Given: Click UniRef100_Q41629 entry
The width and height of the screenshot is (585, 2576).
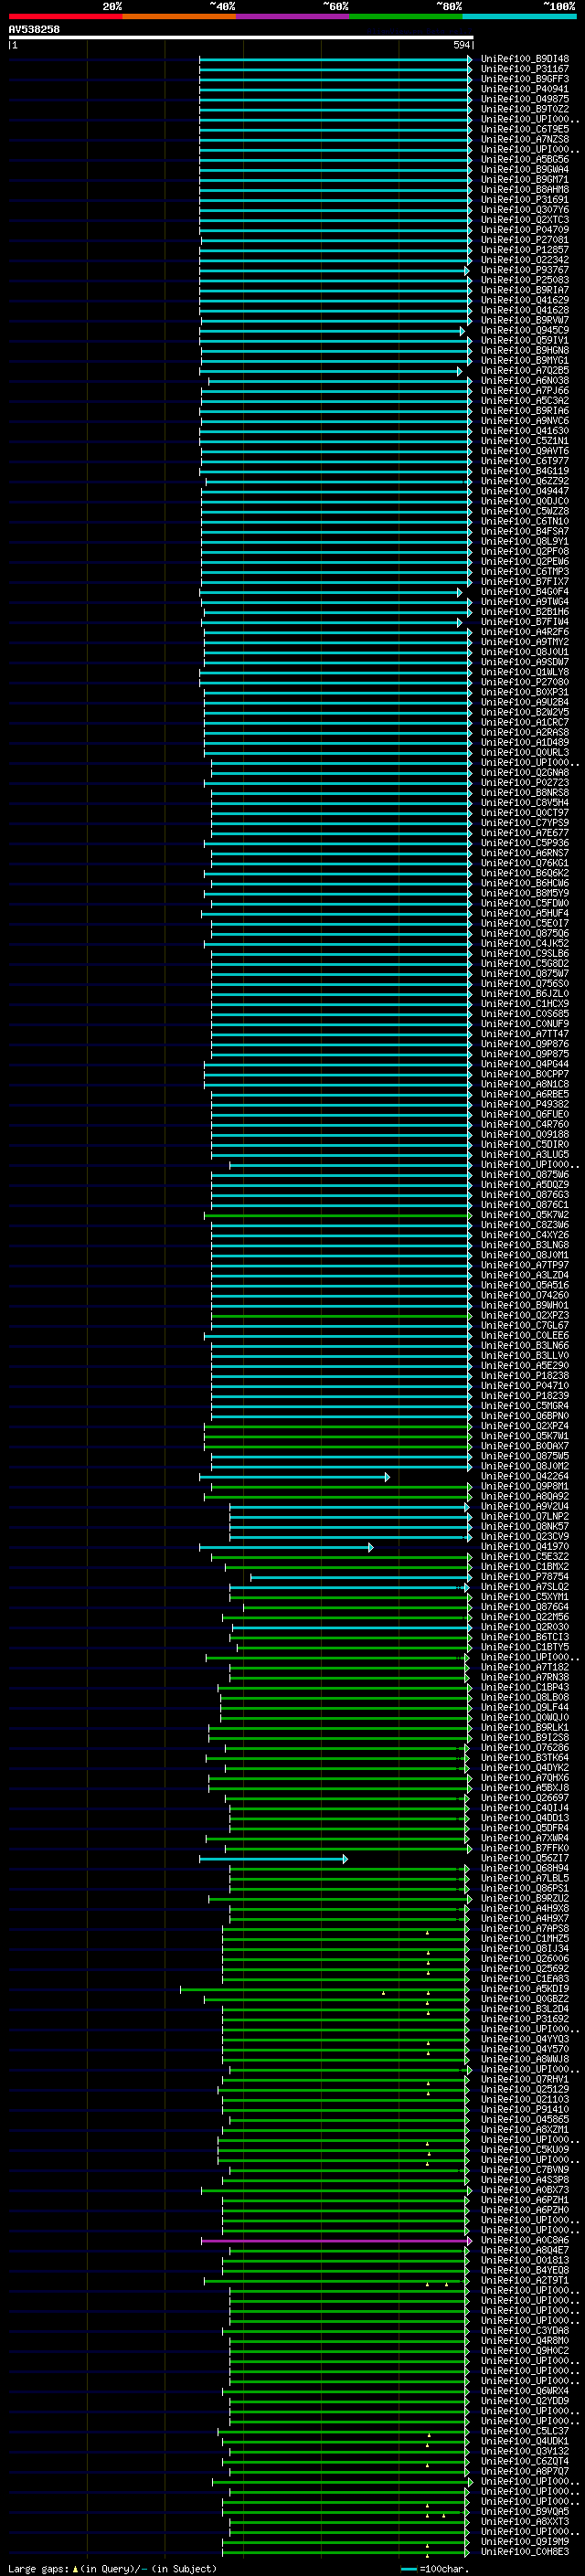Looking at the screenshot, I should click(x=524, y=300).
